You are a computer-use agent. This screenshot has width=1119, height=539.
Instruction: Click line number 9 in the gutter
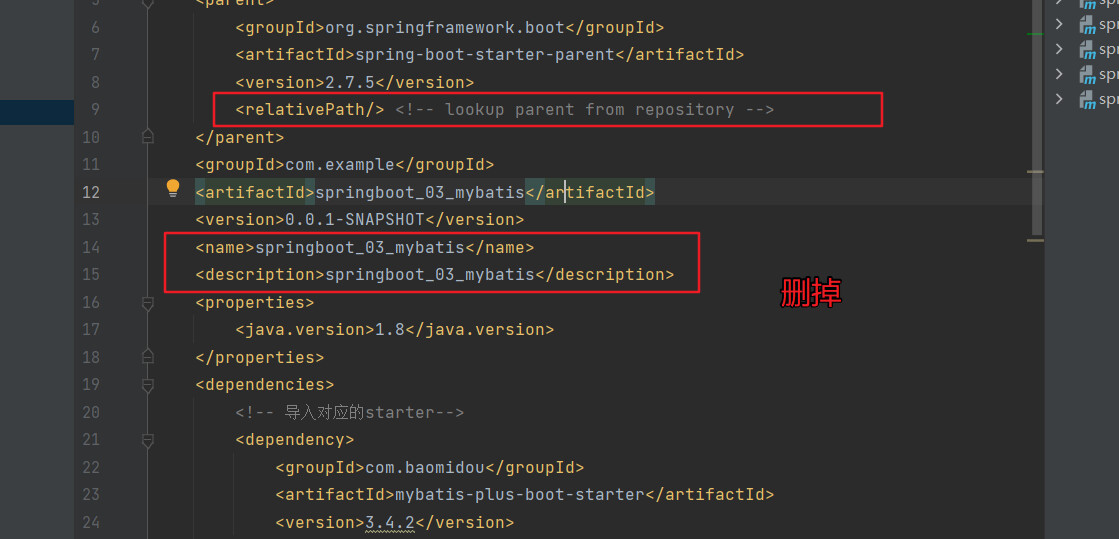point(95,110)
